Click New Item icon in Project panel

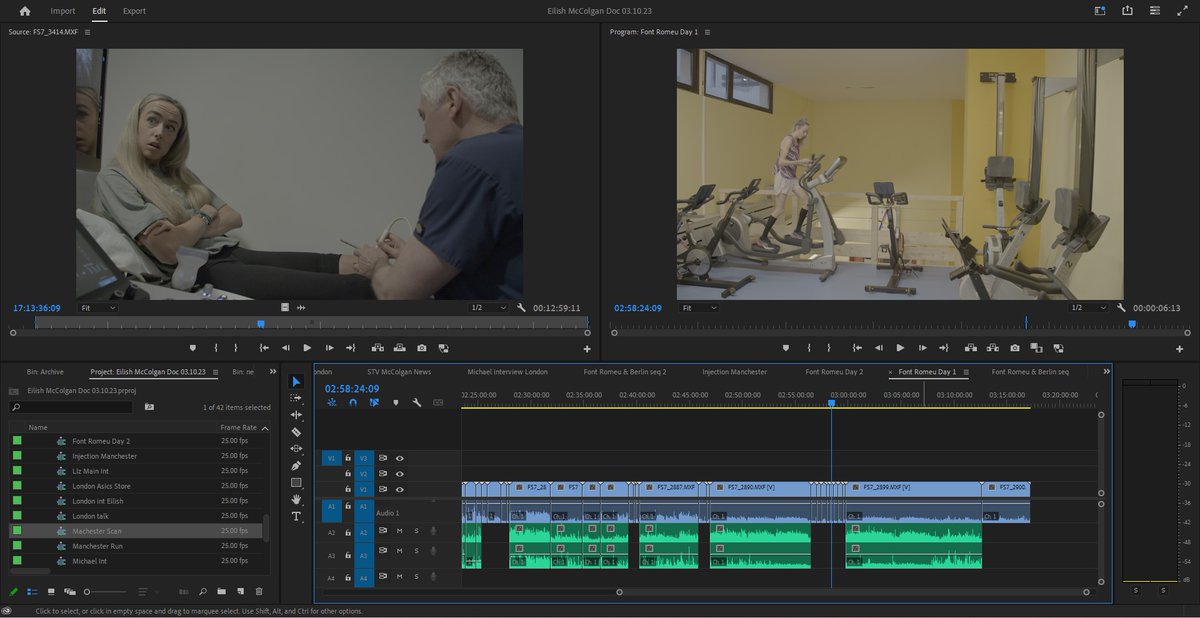pos(240,592)
